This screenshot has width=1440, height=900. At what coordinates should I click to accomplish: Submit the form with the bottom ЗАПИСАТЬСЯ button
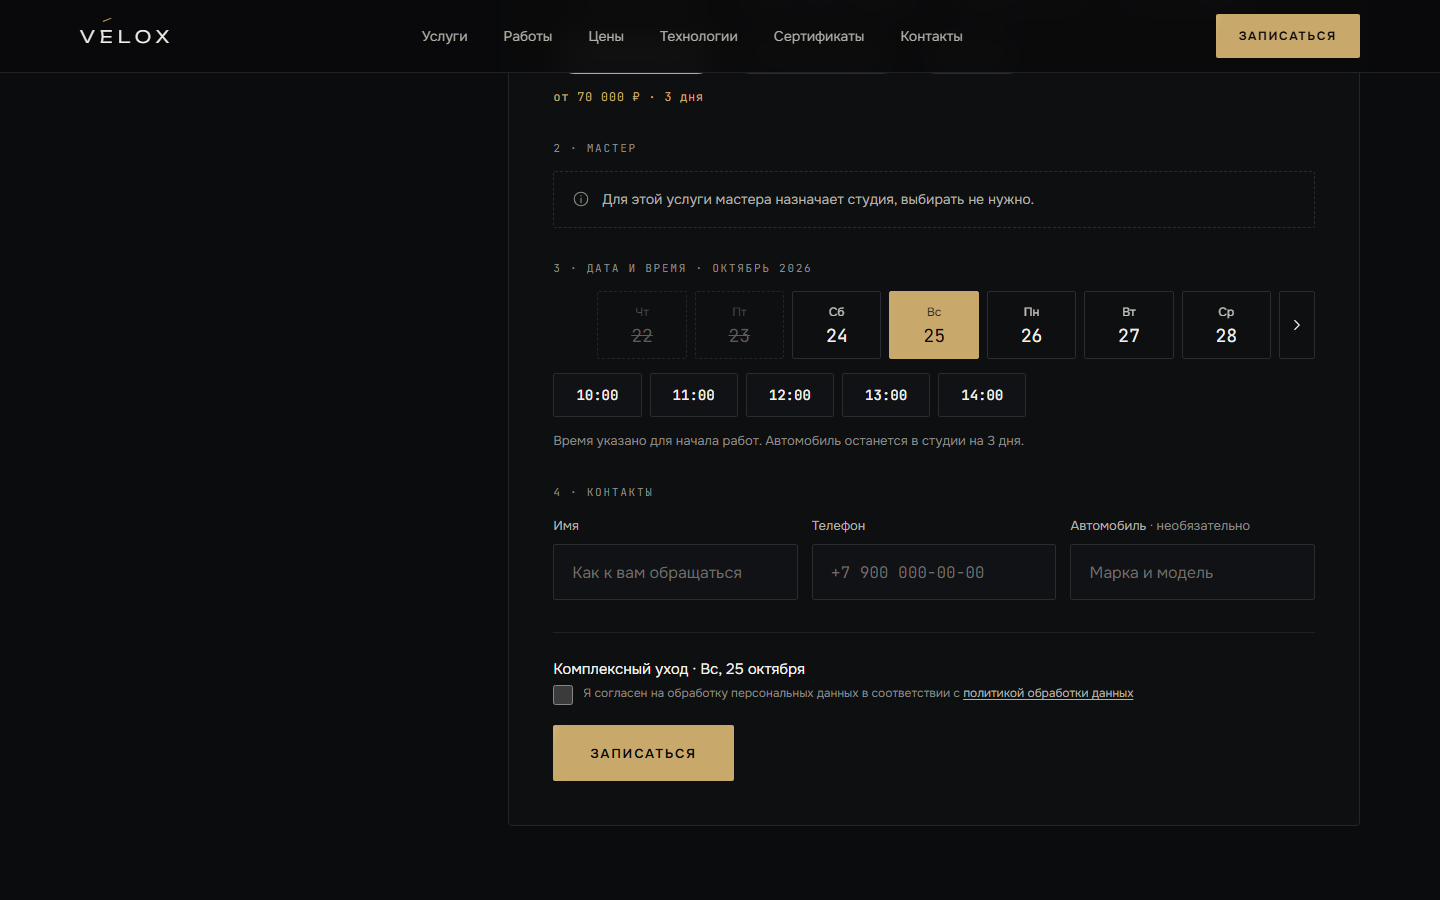(x=643, y=753)
